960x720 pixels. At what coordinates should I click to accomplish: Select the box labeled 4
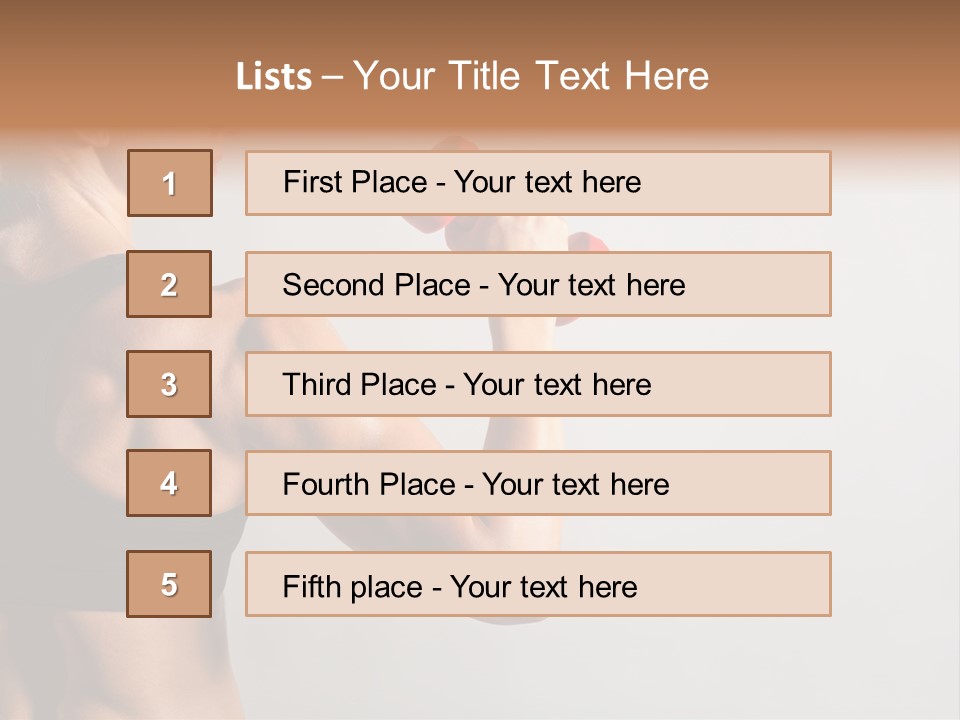(169, 483)
